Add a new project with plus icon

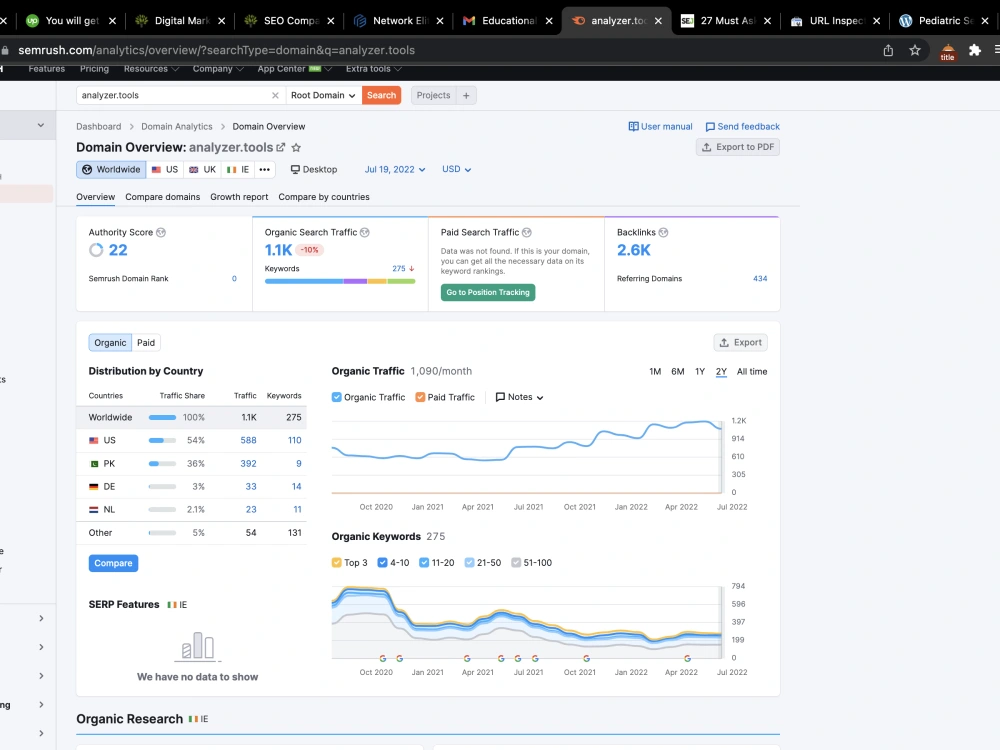(x=466, y=95)
